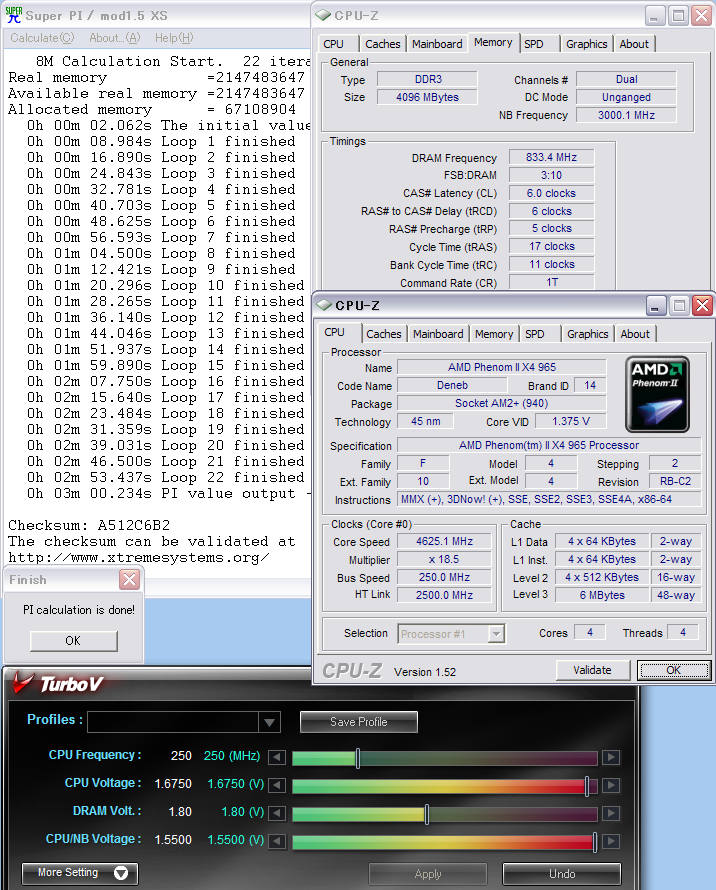This screenshot has width=716, height=890.
Task: Click the Core VID 1.375 V value
Action: 571,421
